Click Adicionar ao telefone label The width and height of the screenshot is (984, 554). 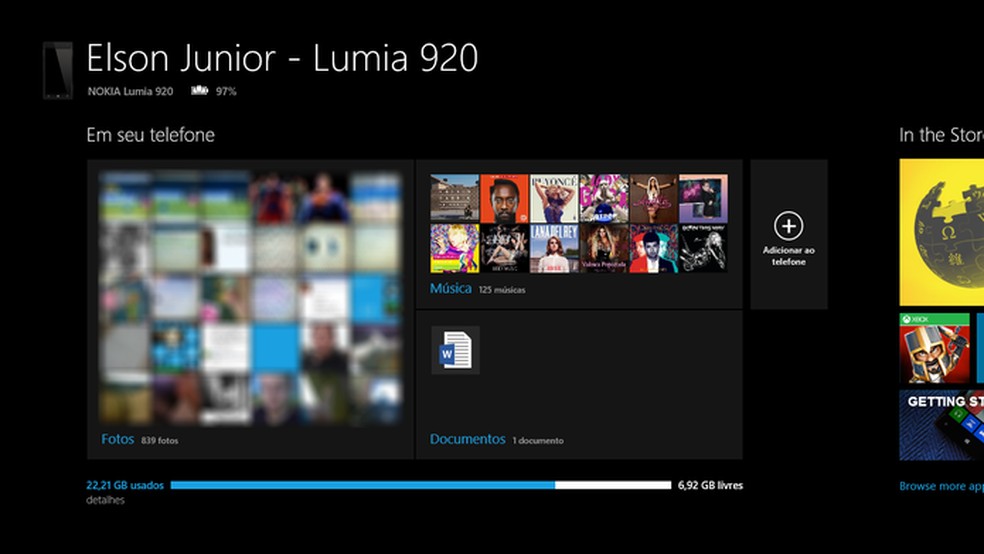pos(789,256)
